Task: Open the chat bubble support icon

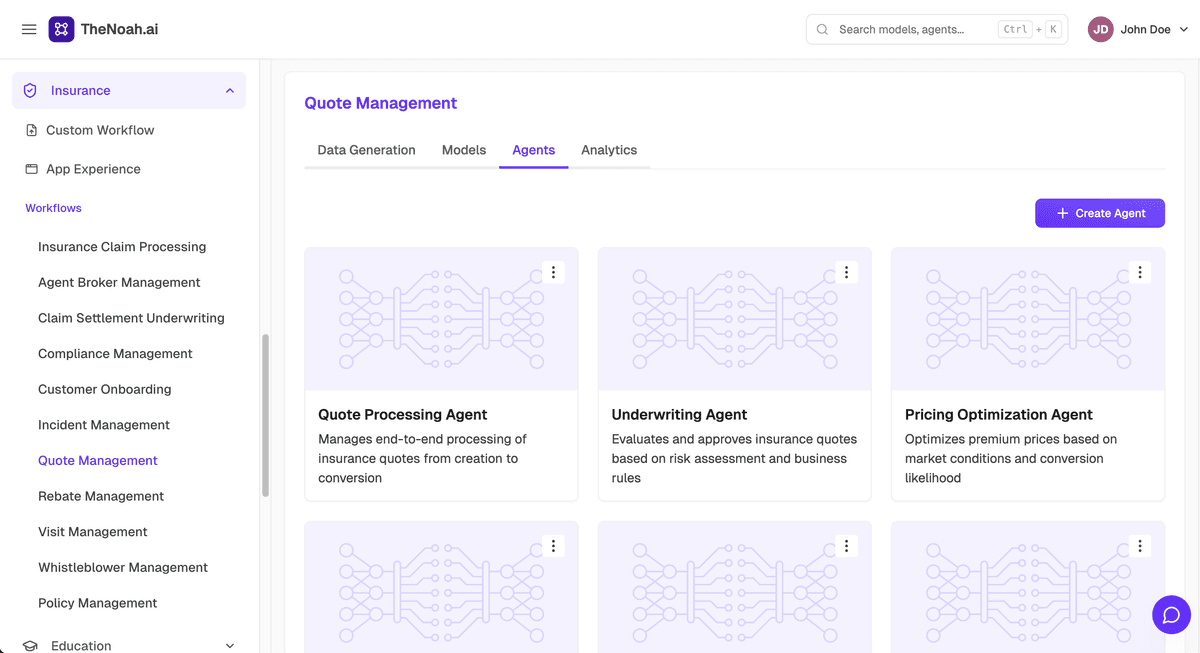Action: coord(1171,615)
